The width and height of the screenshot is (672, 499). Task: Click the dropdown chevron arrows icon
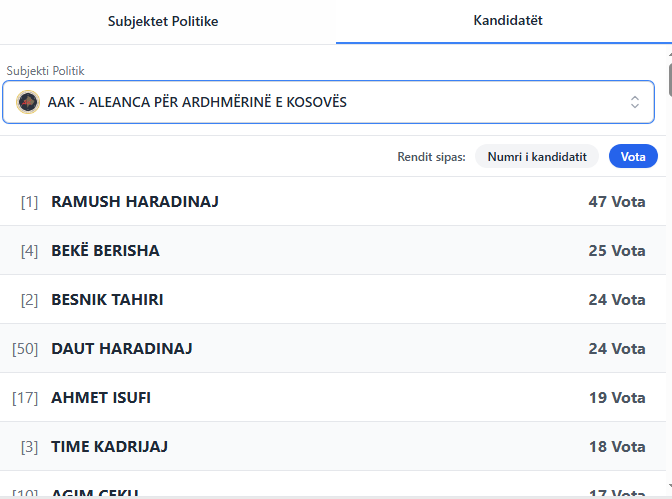[634, 102]
